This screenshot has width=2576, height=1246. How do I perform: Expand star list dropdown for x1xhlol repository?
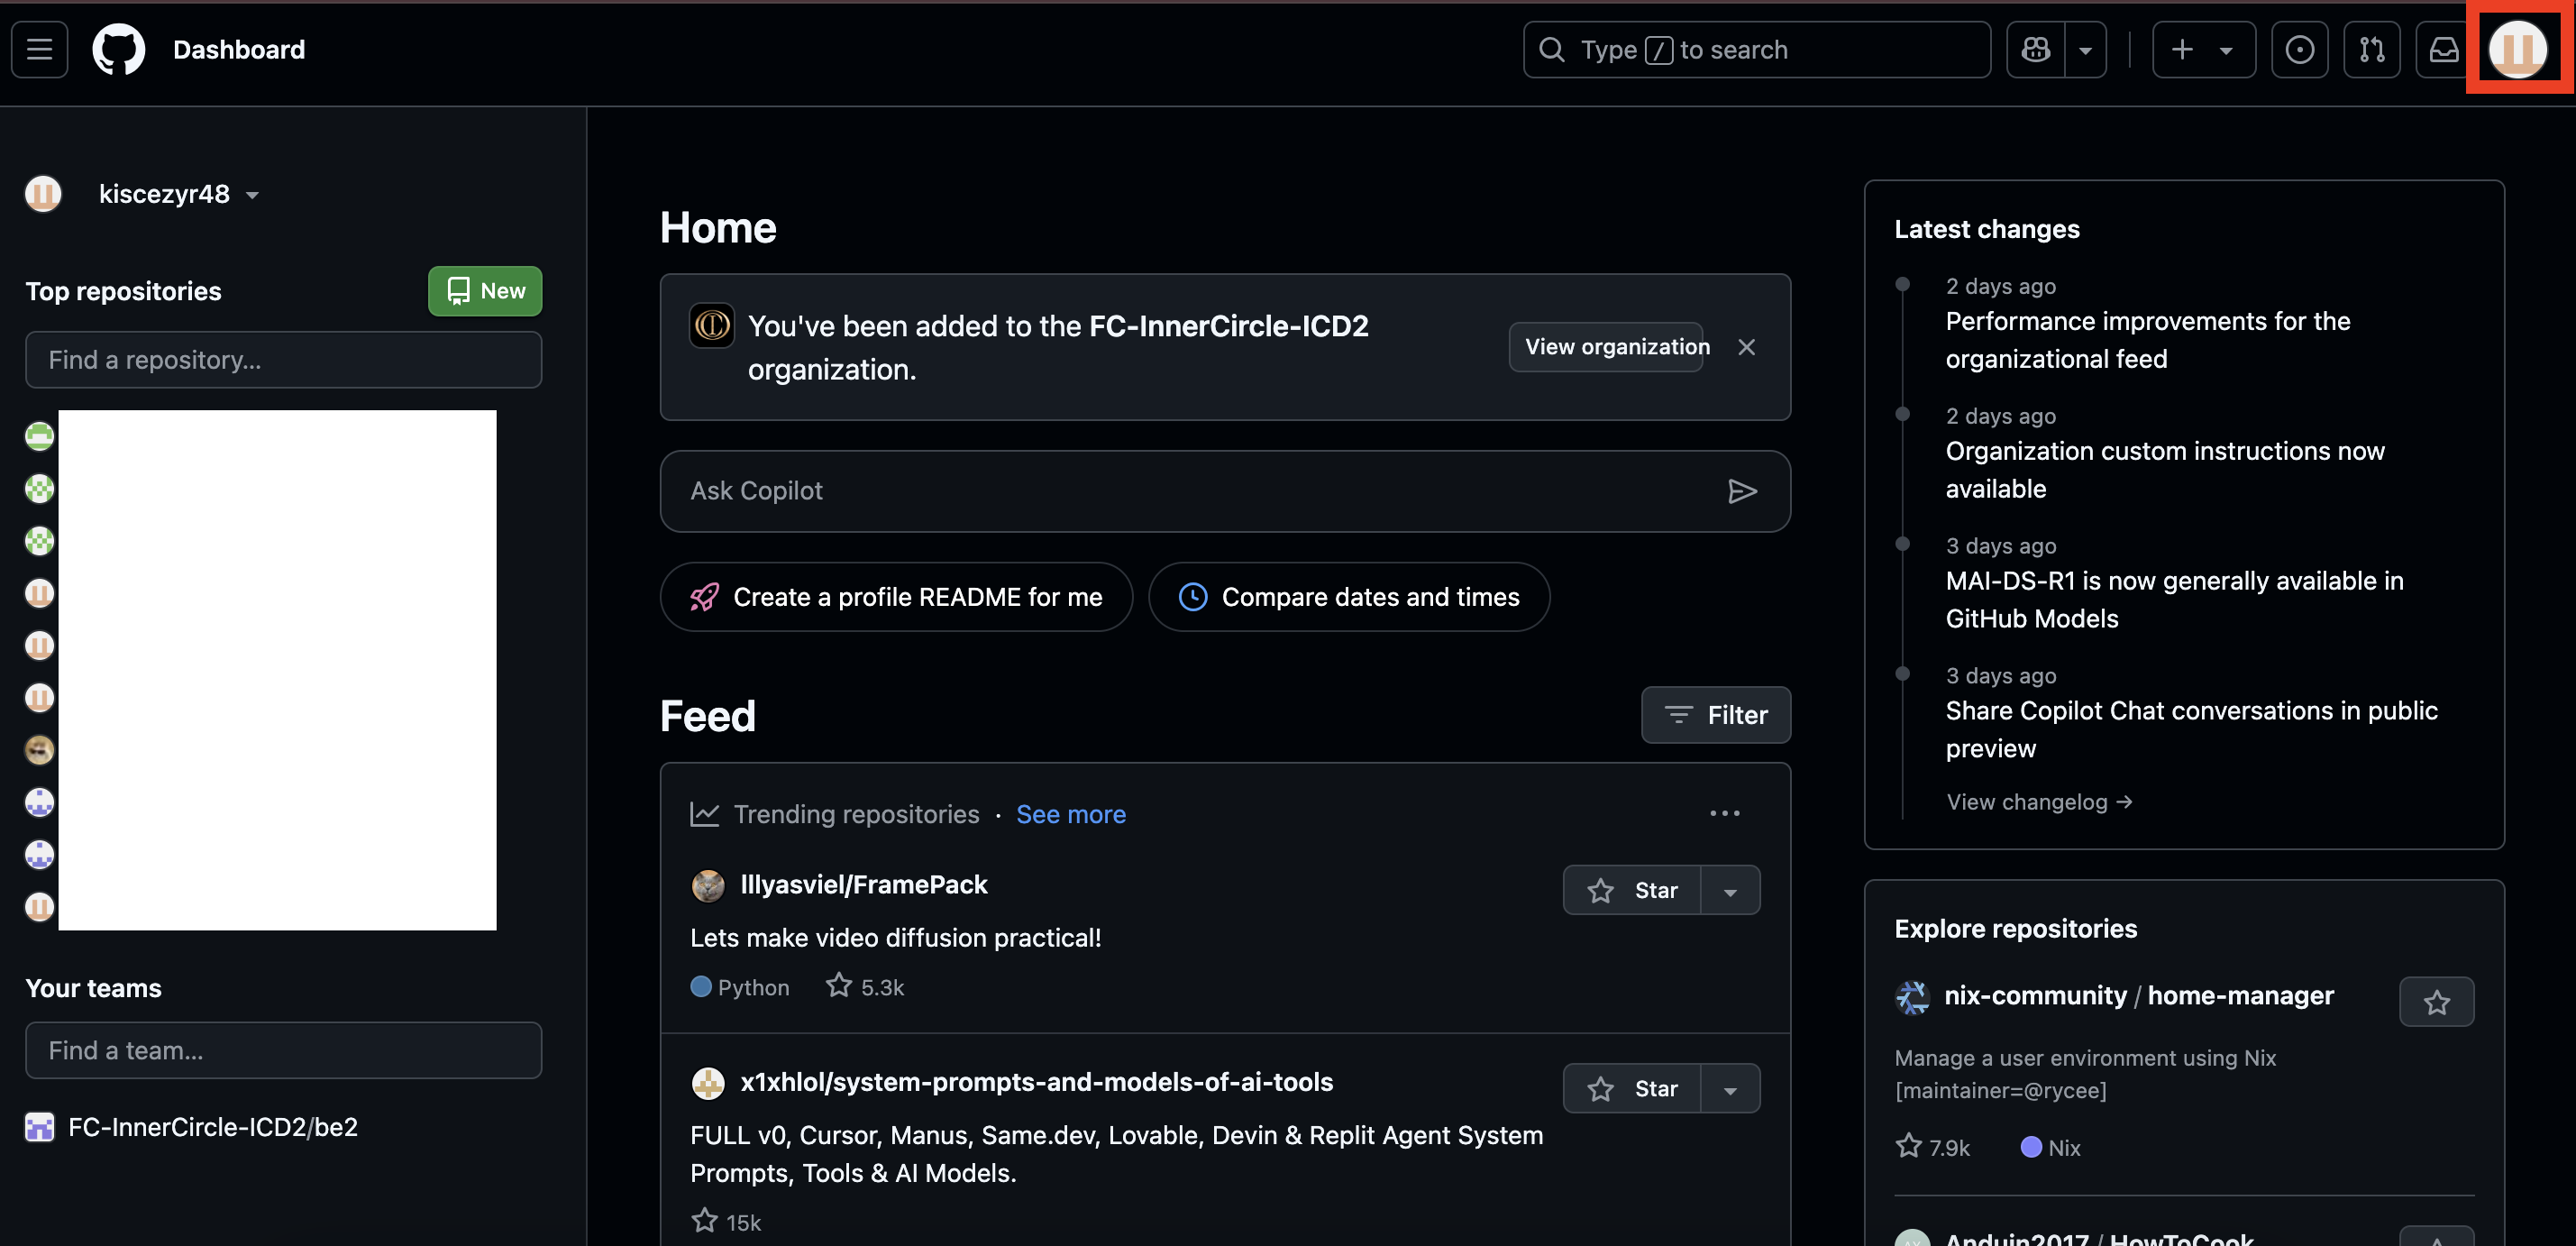[x=1730, y=1088]
